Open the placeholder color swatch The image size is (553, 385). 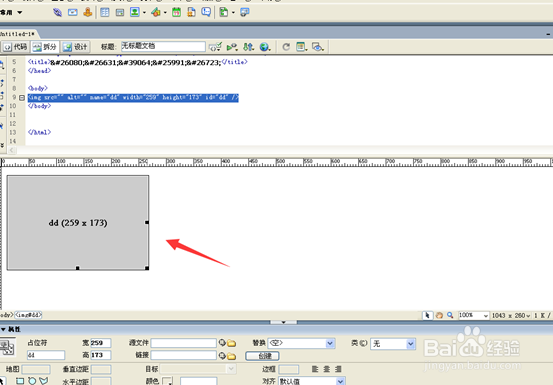coord(167,381)
